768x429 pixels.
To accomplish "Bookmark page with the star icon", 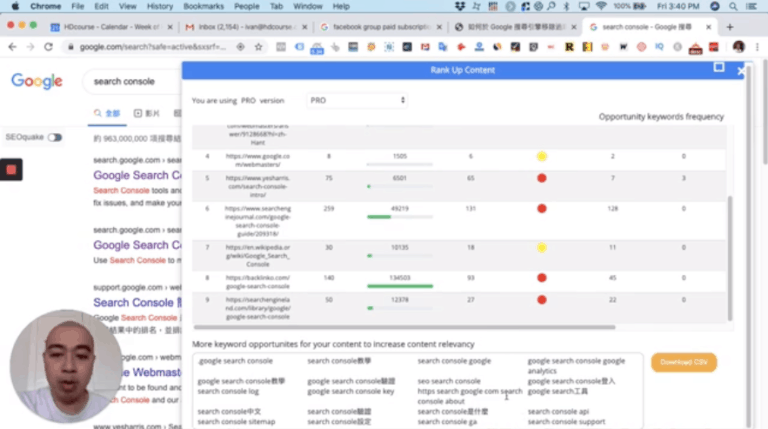I will click(x=259, y=47).
